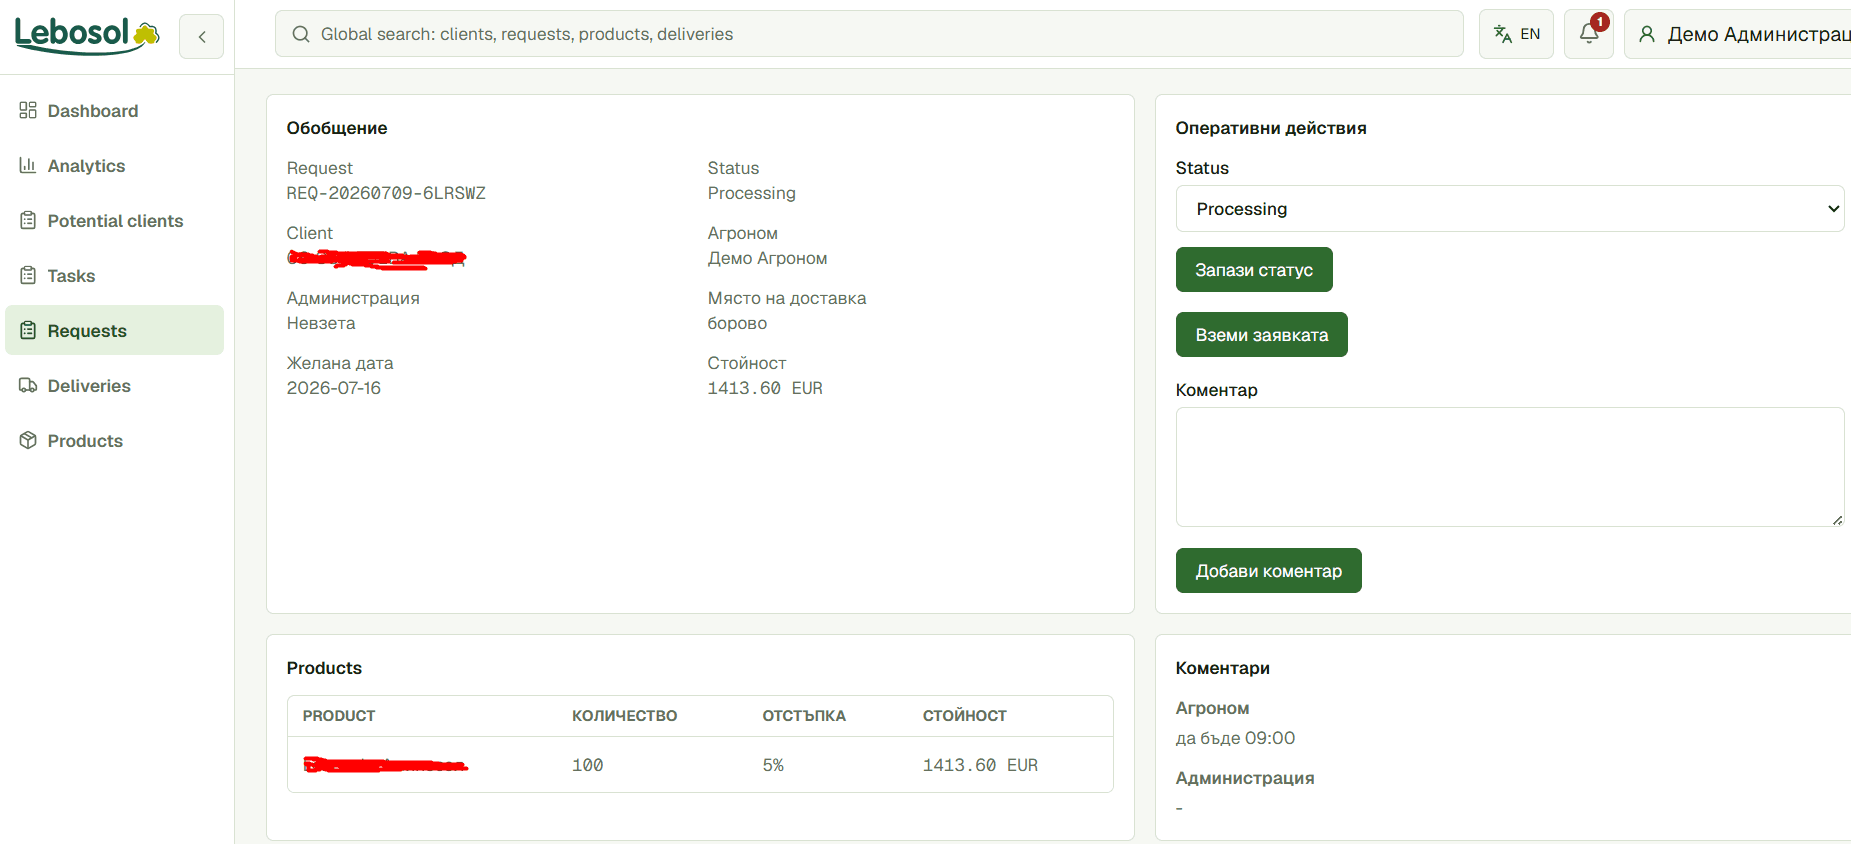The image size is (1851, 844).
Task: Click the Демо Агроном value
Action: coord(768,258)
